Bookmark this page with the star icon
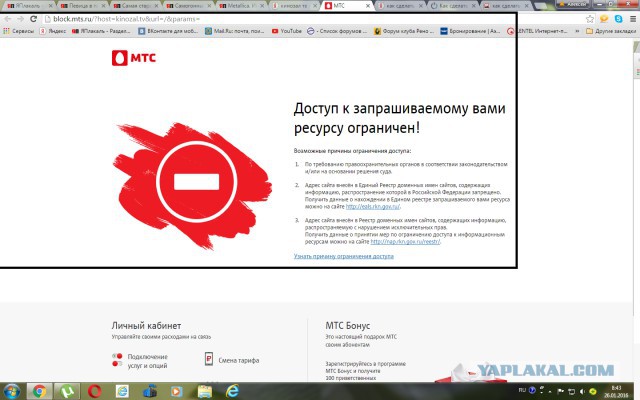Screen dimensions: 640x400 pyautogui.click(x=590, y=19)
